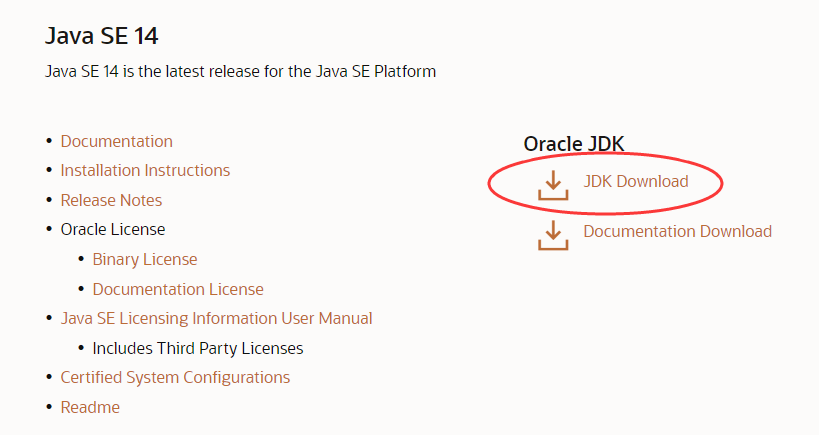The width and height of the screenshot is (819, 435).
Task: Click the download icon beside JDK Download
Action: 553,185
